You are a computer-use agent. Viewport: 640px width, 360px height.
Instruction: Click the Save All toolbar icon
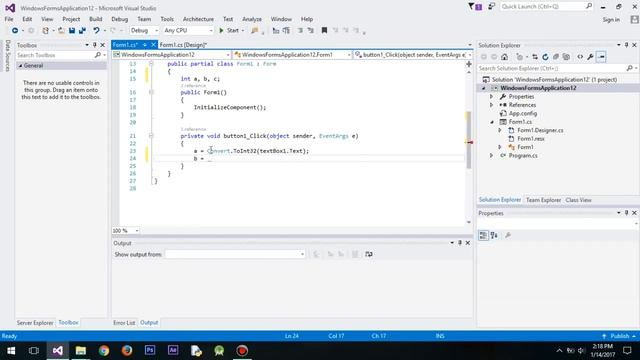82,31
